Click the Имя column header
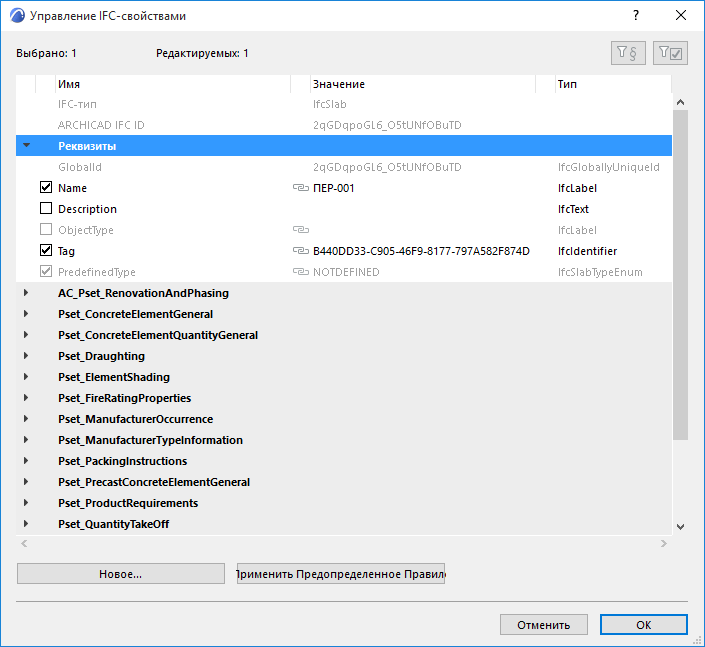705x647 pixels. click(170, 84)
